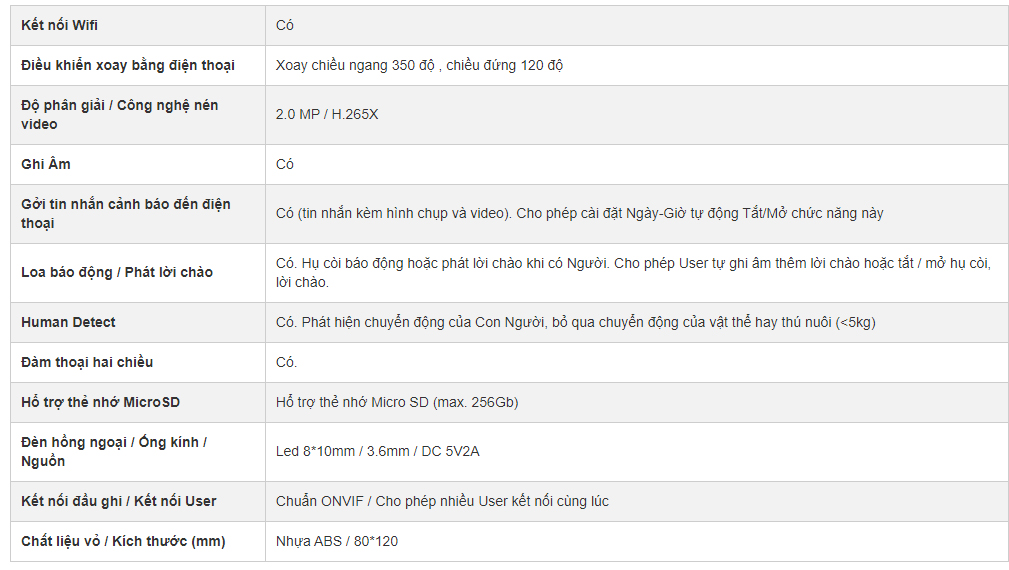The width and height of the screenshot is (1009, 570).
Task: Click the 'Hỗ trợ thẻ nhớ MicroSD' label
Action: [x=100, y=402]
